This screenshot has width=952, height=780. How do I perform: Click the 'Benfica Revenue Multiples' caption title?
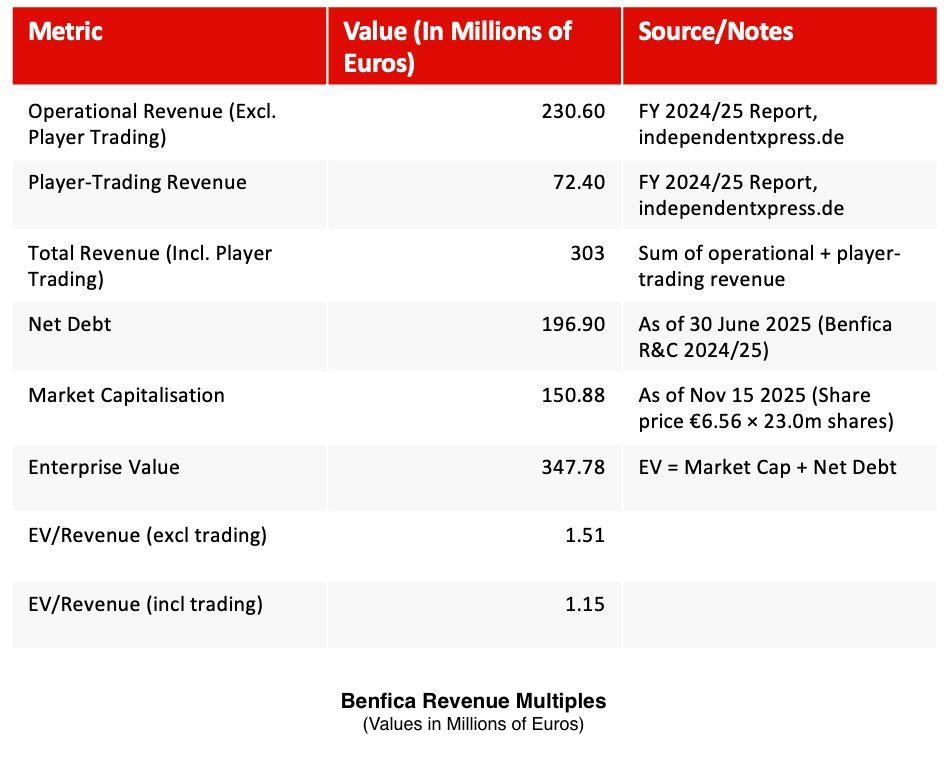473,702
